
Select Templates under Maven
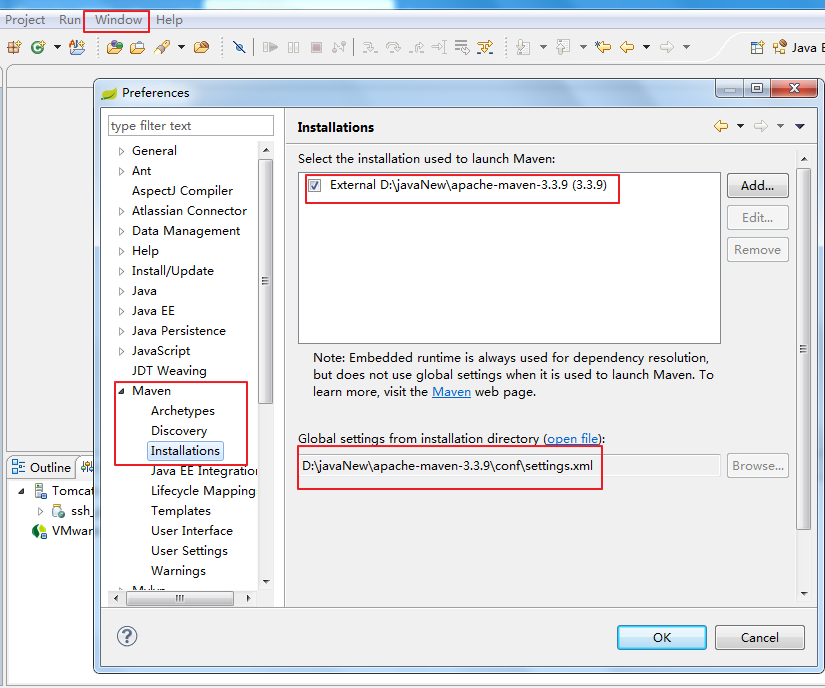point(180,510)
